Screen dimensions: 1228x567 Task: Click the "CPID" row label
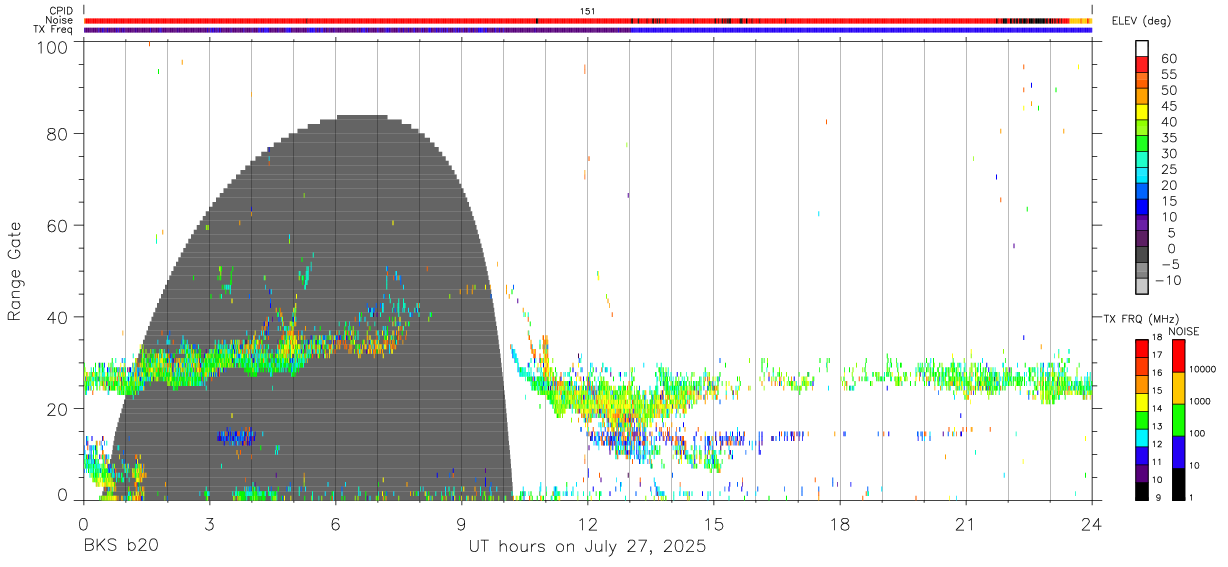(60, 11)
